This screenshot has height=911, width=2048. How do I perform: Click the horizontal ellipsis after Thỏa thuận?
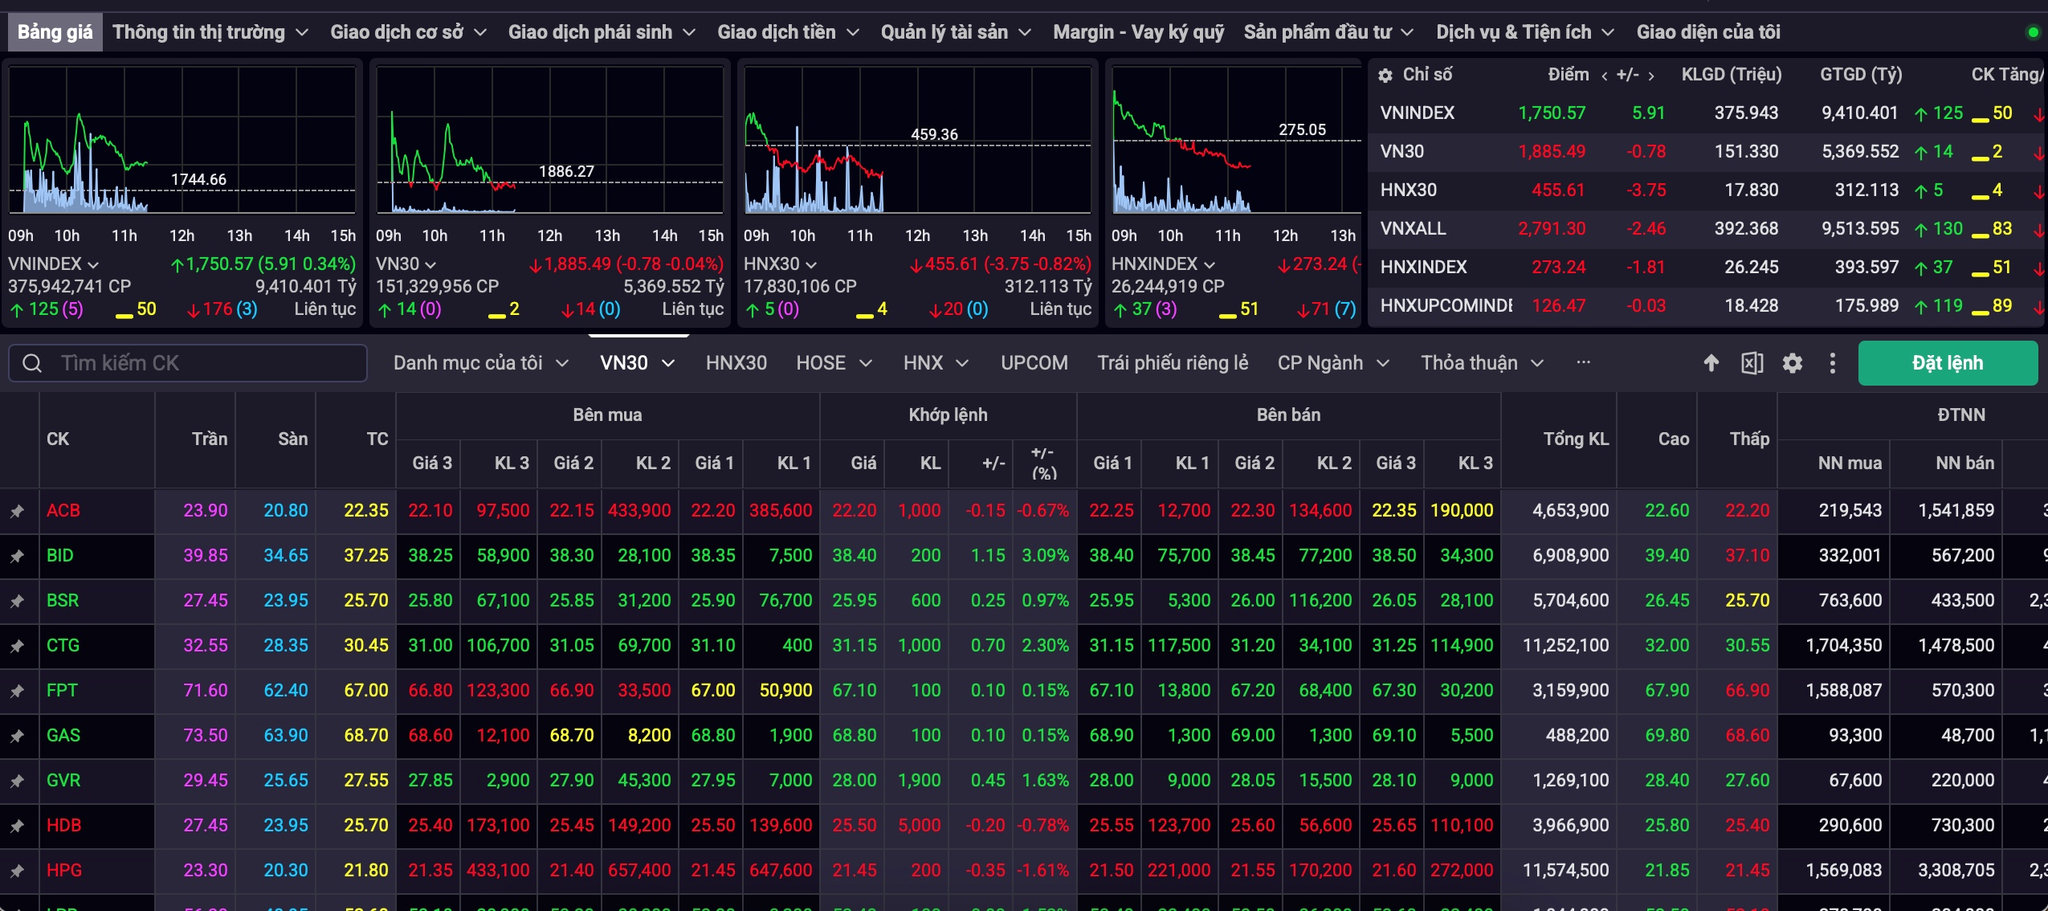1583,362
